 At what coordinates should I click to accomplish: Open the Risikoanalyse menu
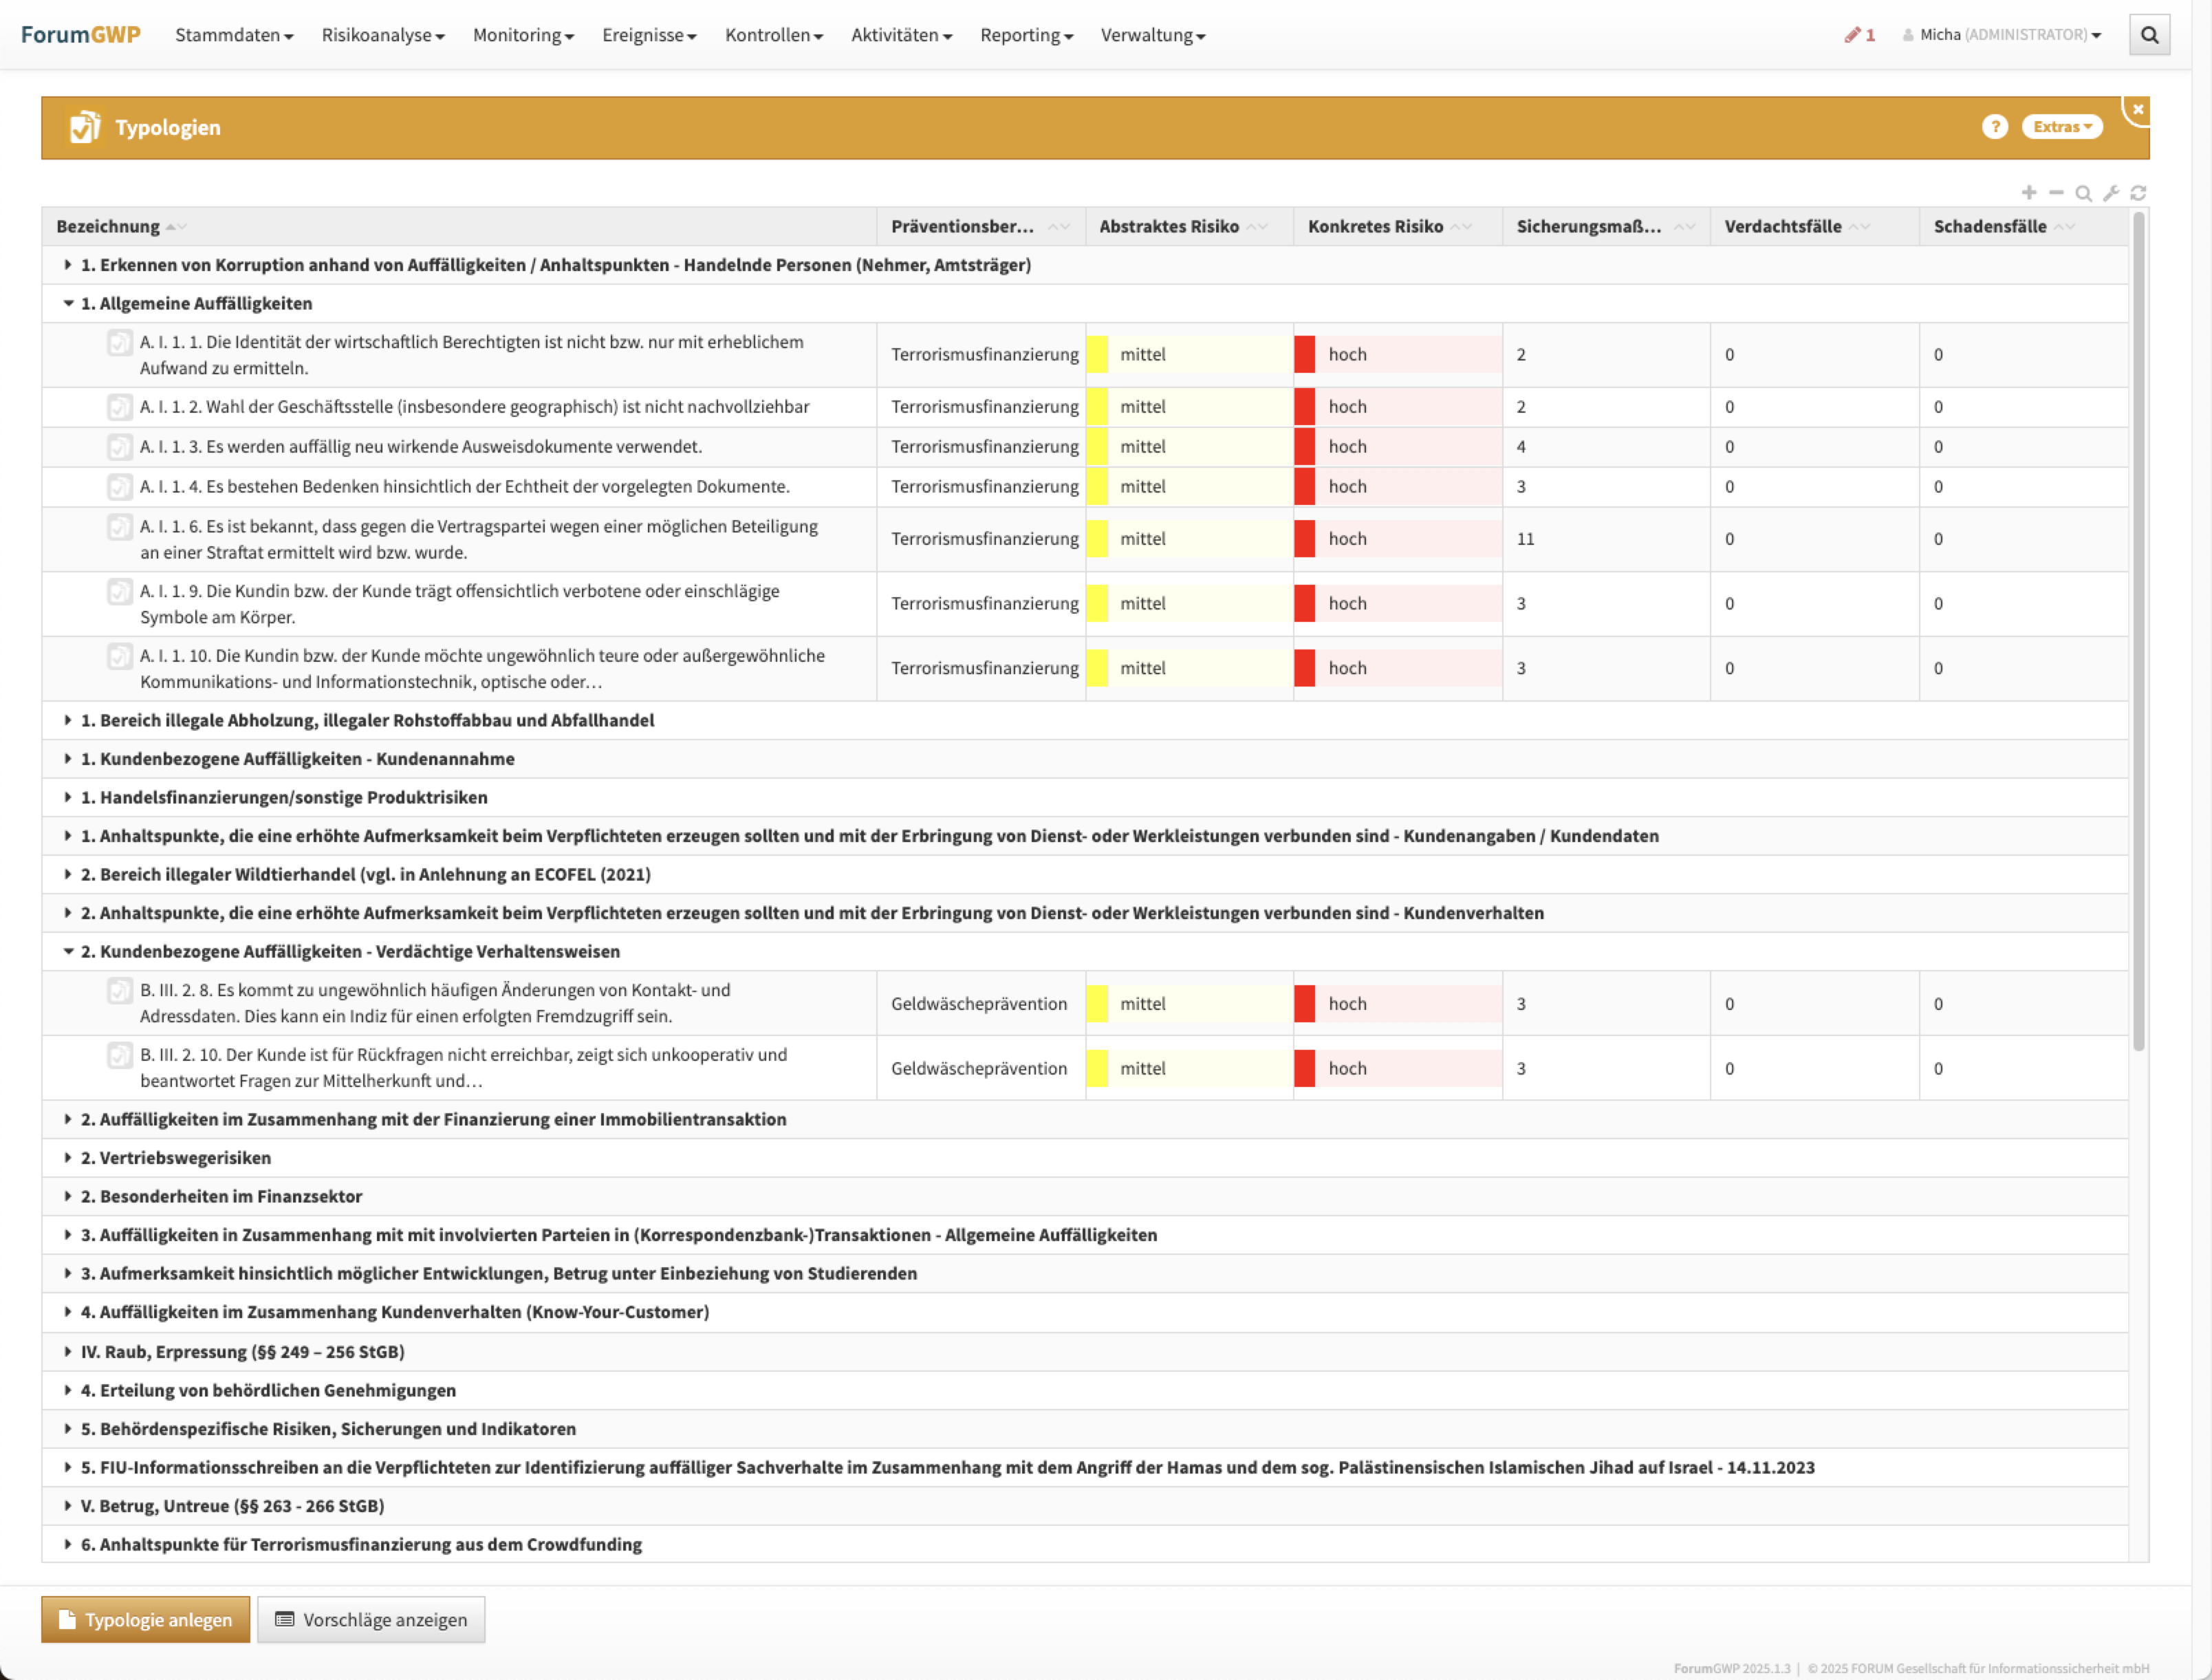click(382, 35)
